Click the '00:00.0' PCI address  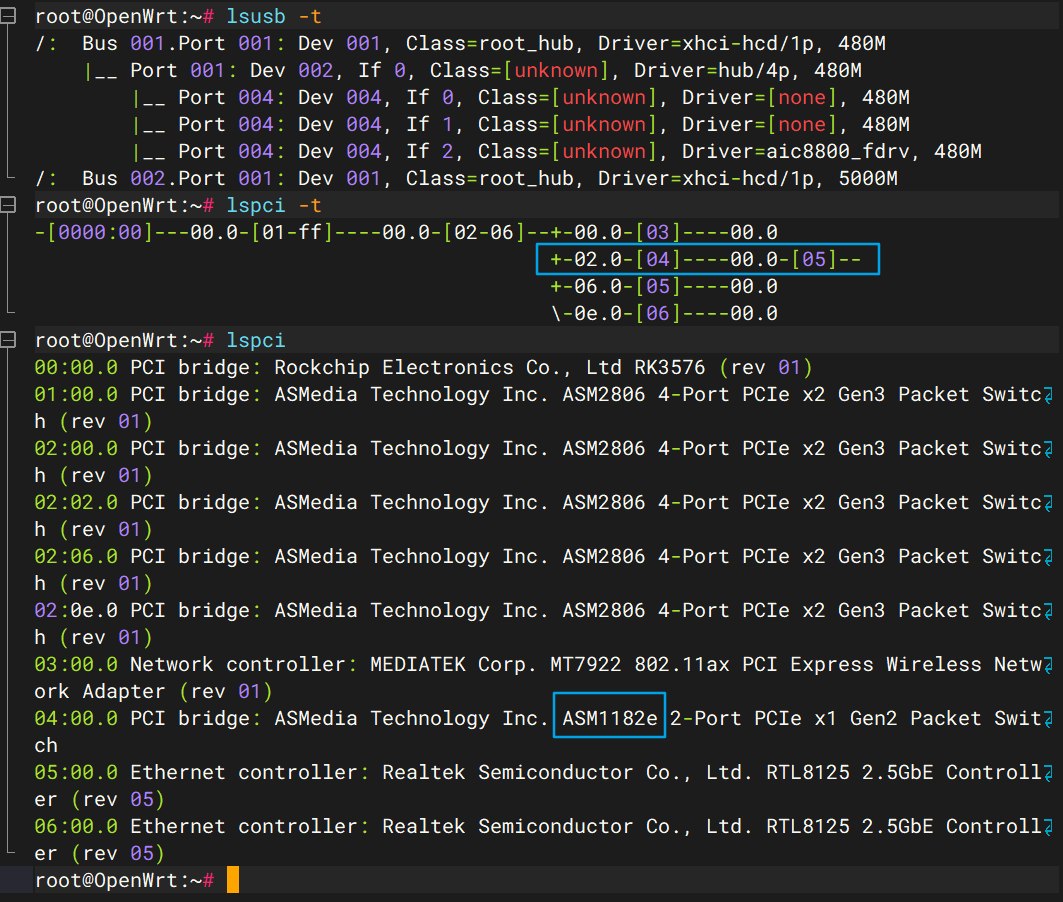click(x=76, y=367)
